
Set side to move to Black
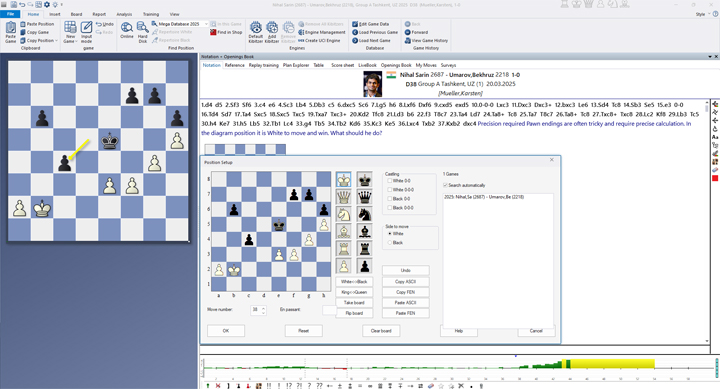point(390,242)
